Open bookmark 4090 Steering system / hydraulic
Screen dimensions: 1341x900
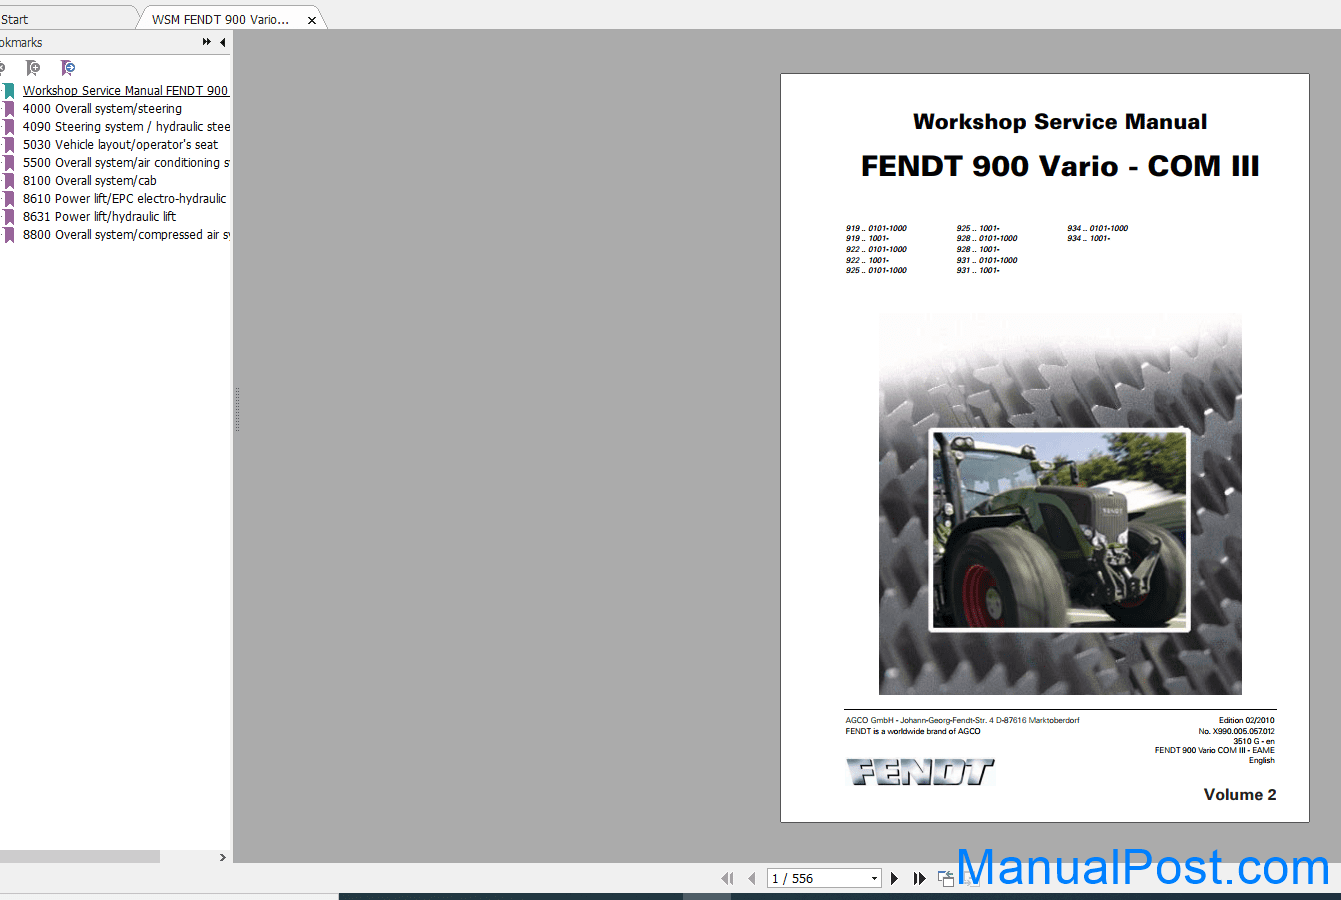126,127
